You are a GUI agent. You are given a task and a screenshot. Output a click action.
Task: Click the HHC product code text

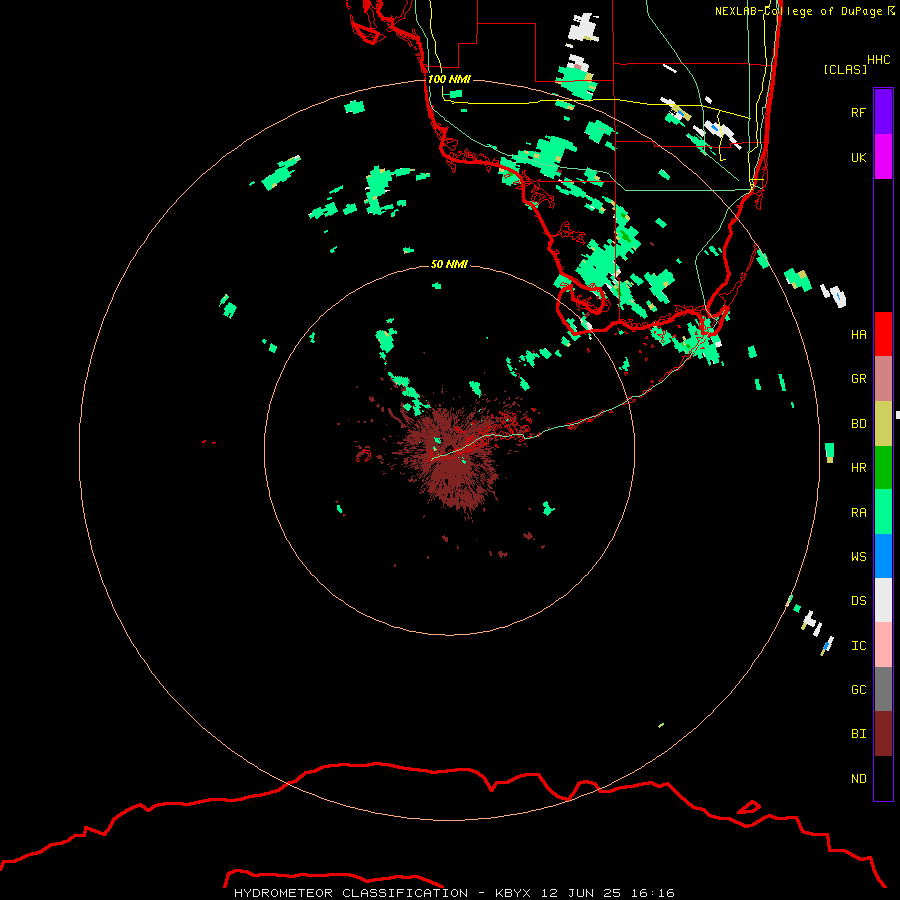[879, 60]
